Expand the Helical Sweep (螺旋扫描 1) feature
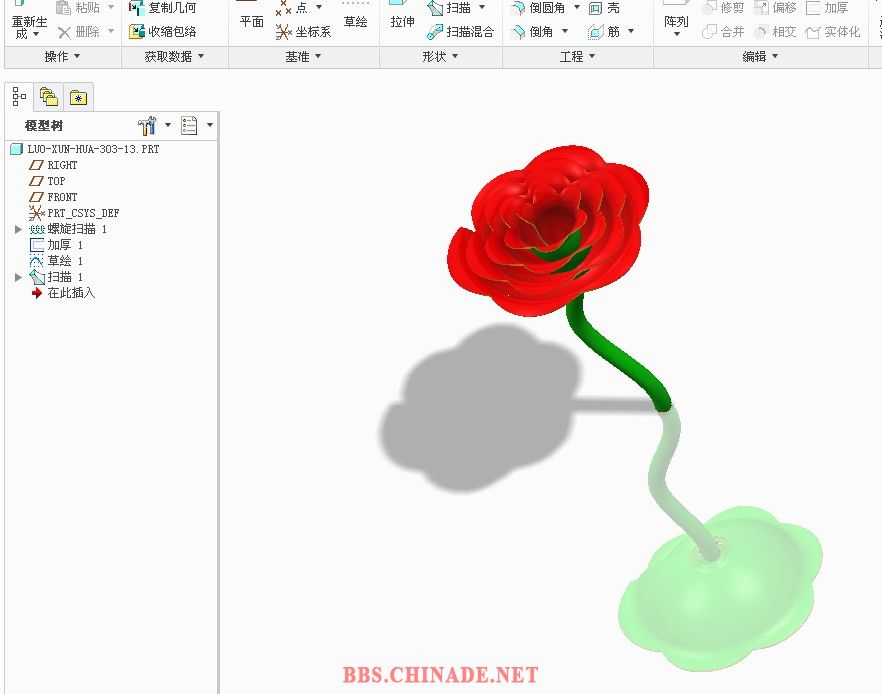The width and height of the screenshot is (882, 694). [x=18, y=229]
